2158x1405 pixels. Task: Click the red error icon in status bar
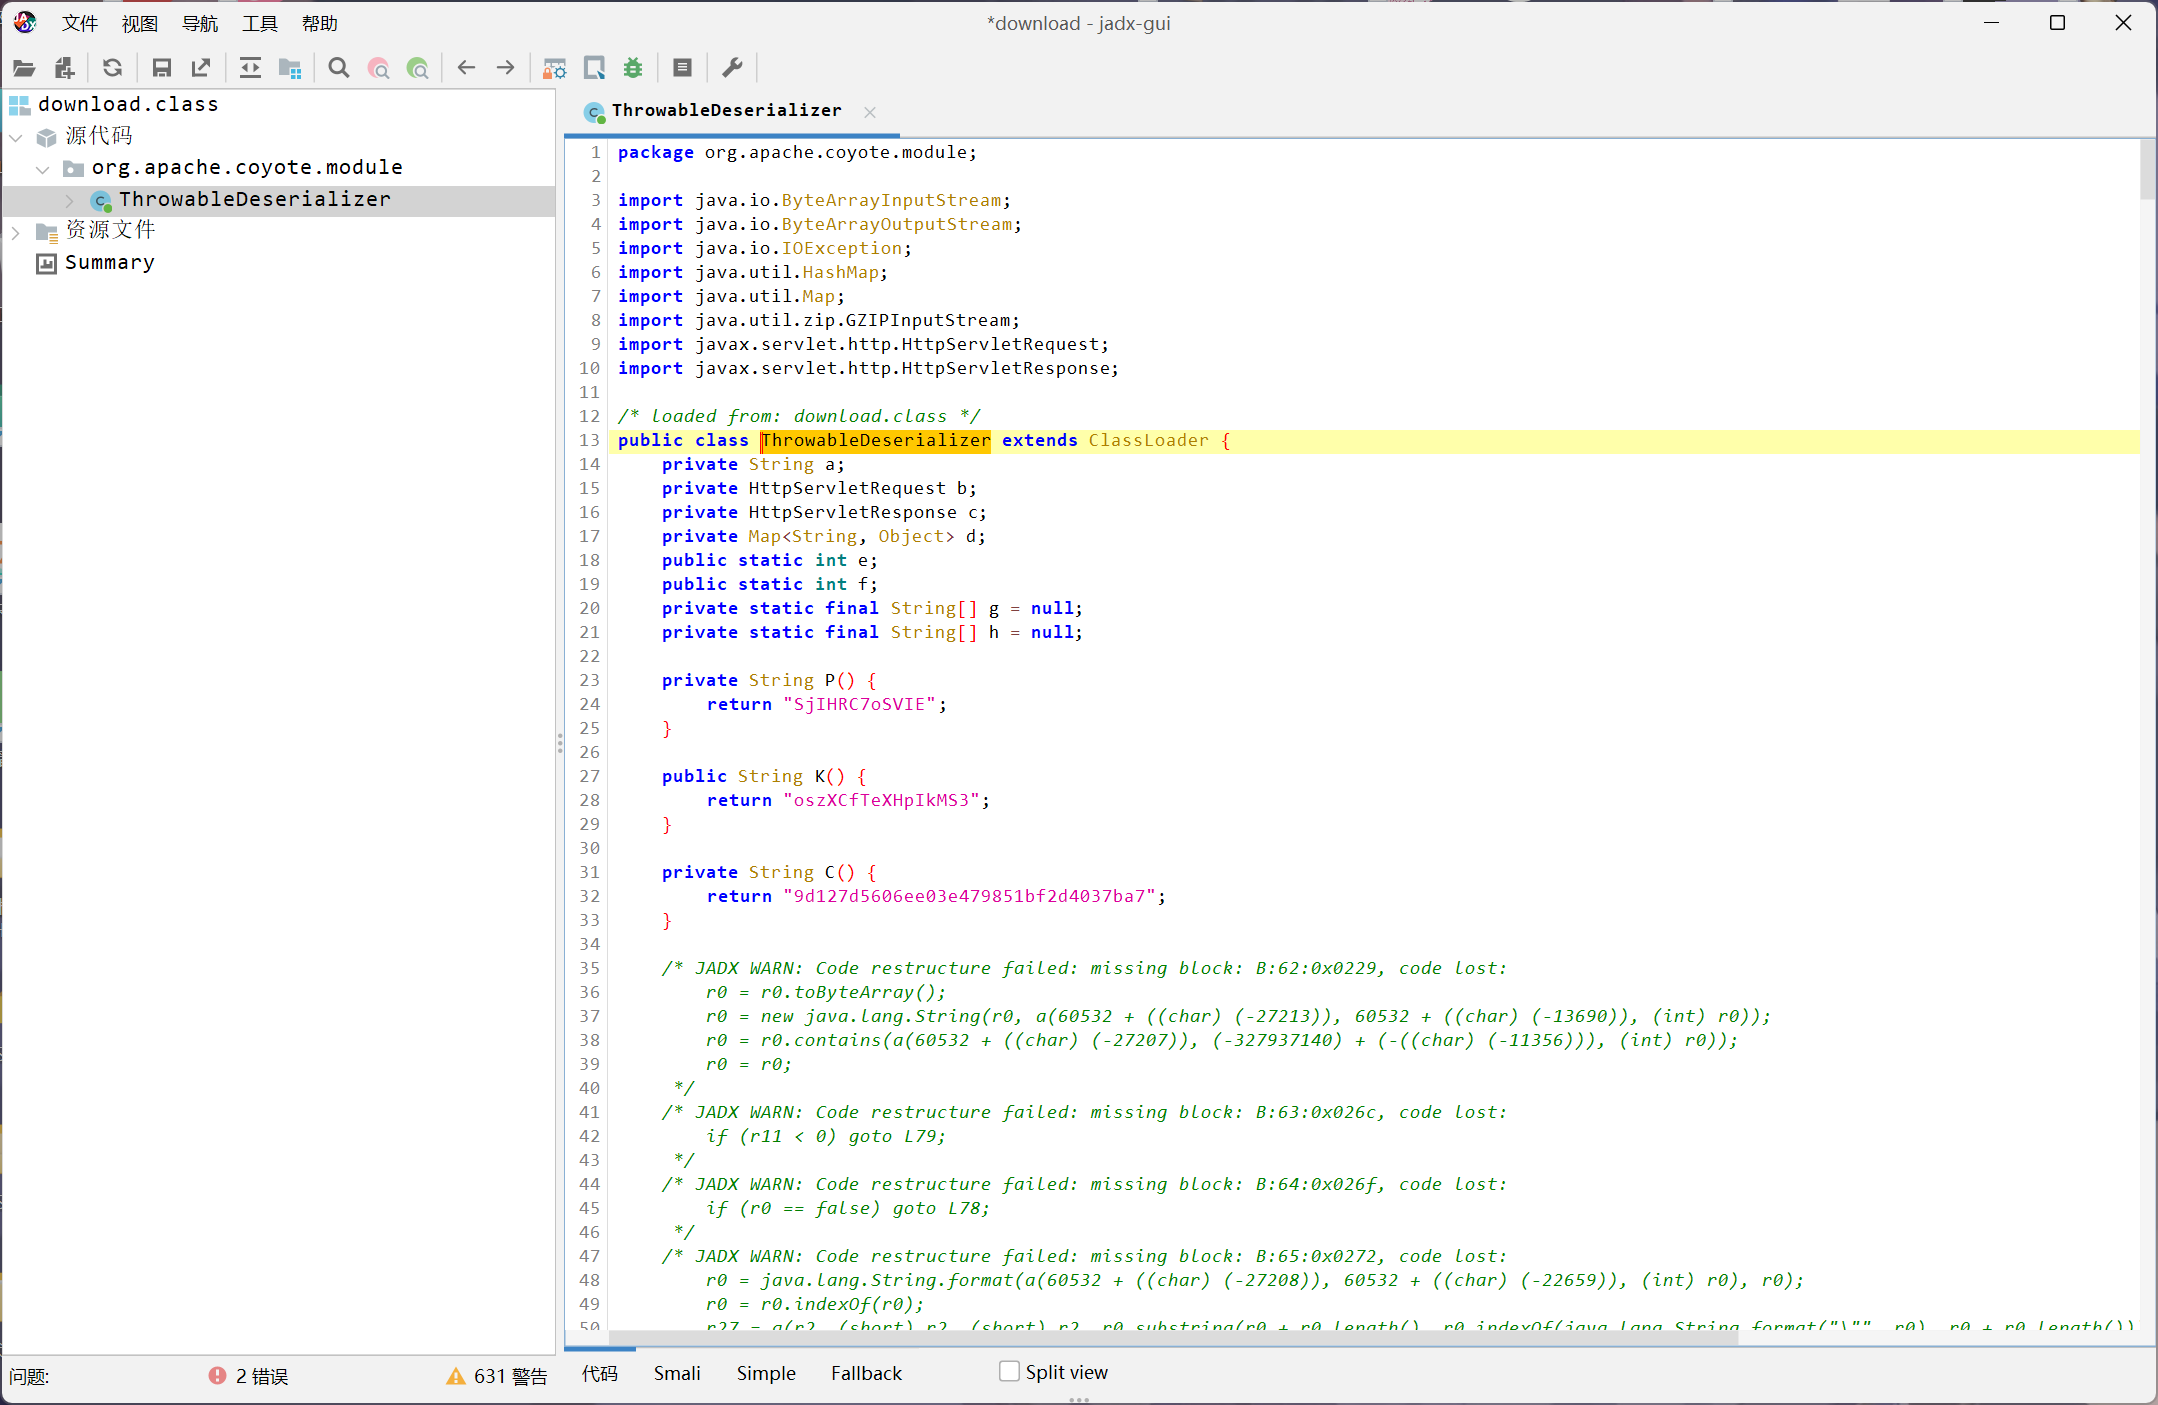pos(217,1376)
